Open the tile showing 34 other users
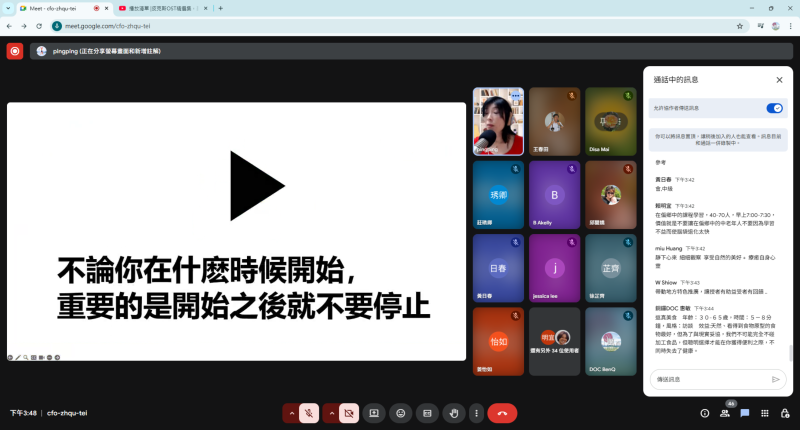 (x=555, y=342)
